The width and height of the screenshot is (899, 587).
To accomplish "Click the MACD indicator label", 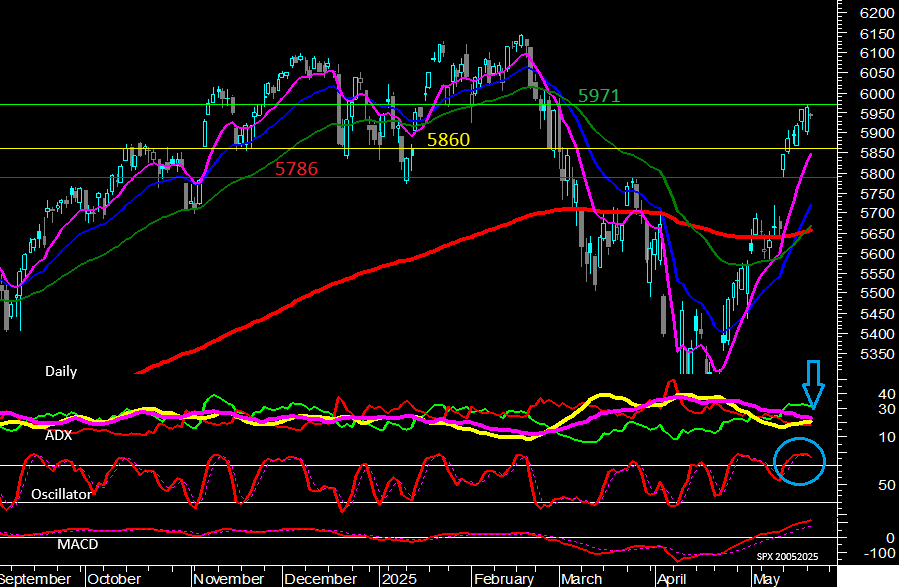I will (x=77, y=544).
